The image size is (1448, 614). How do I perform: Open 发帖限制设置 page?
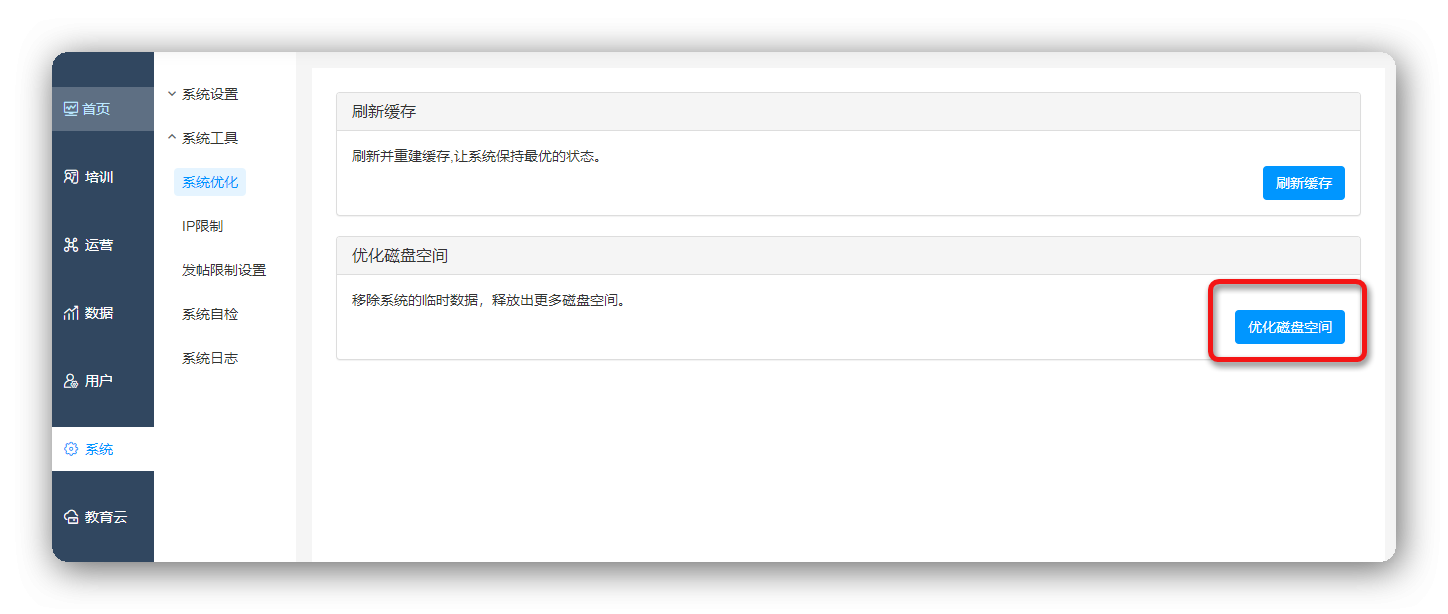[224, 270]
